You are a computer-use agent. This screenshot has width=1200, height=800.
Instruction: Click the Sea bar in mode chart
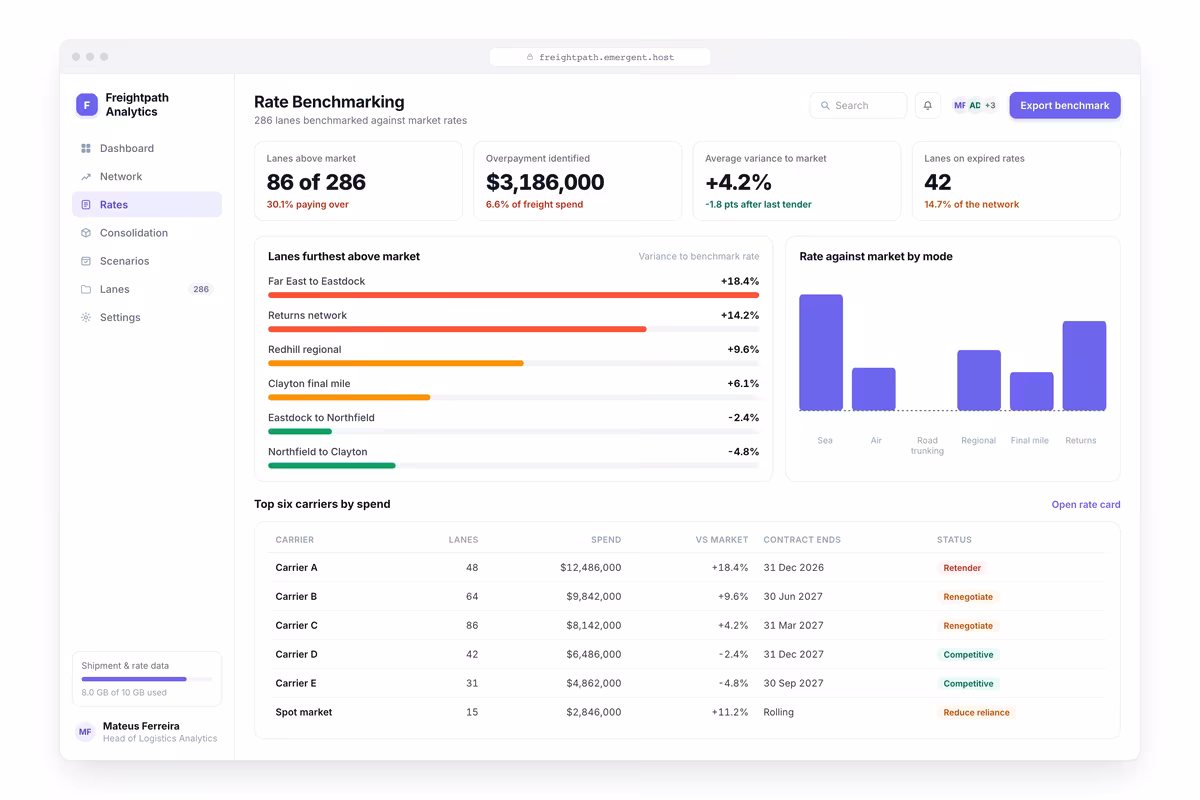[x=821, y=352]
